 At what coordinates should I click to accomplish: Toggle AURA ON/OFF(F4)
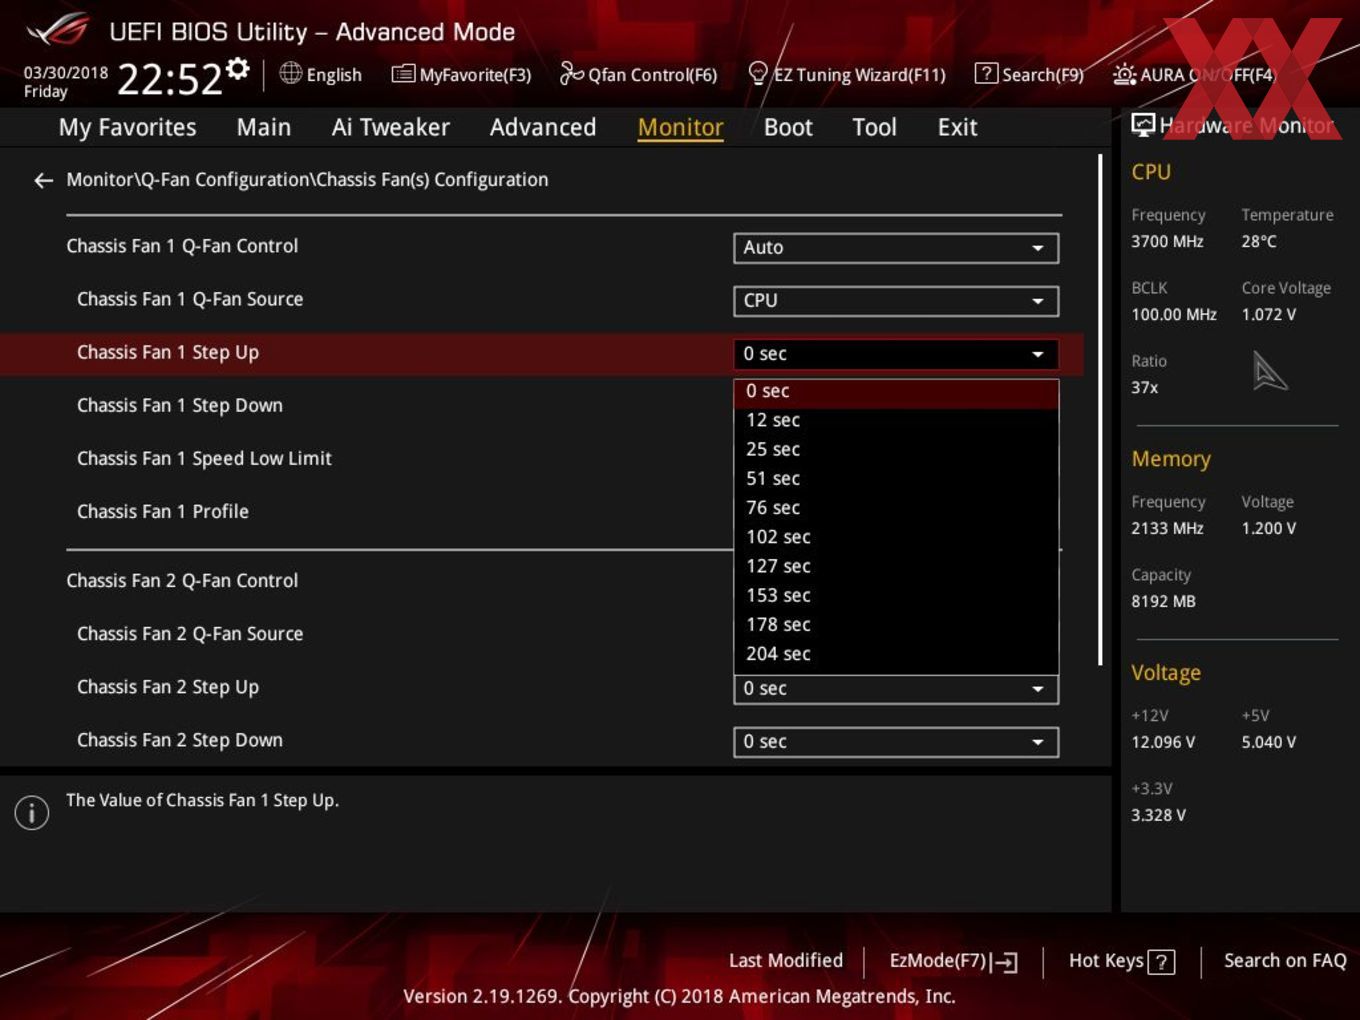[1194, 74]
